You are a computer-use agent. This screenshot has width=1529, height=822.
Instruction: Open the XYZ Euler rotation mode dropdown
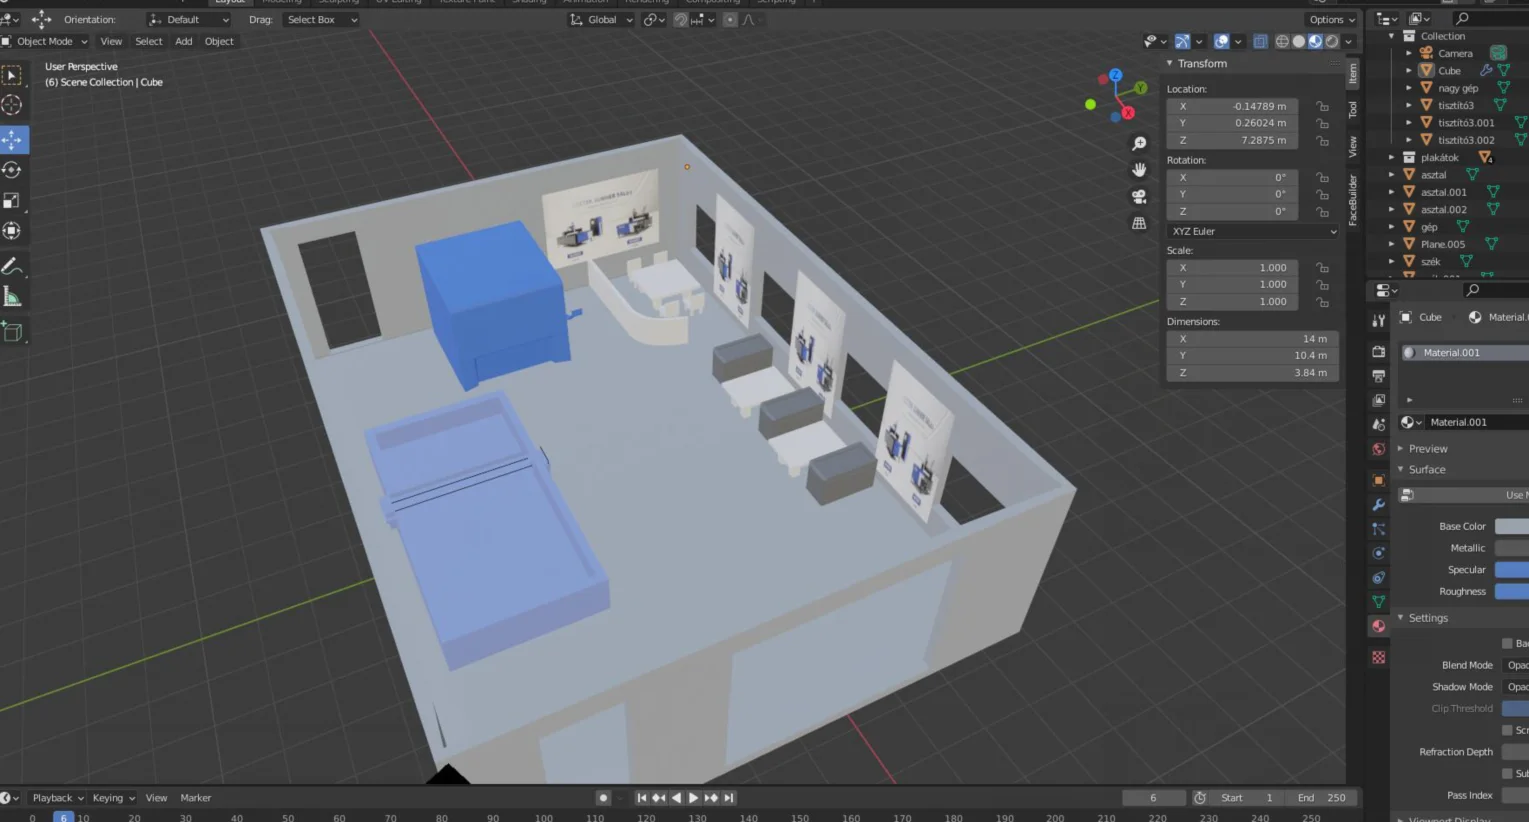(1253, 231)
